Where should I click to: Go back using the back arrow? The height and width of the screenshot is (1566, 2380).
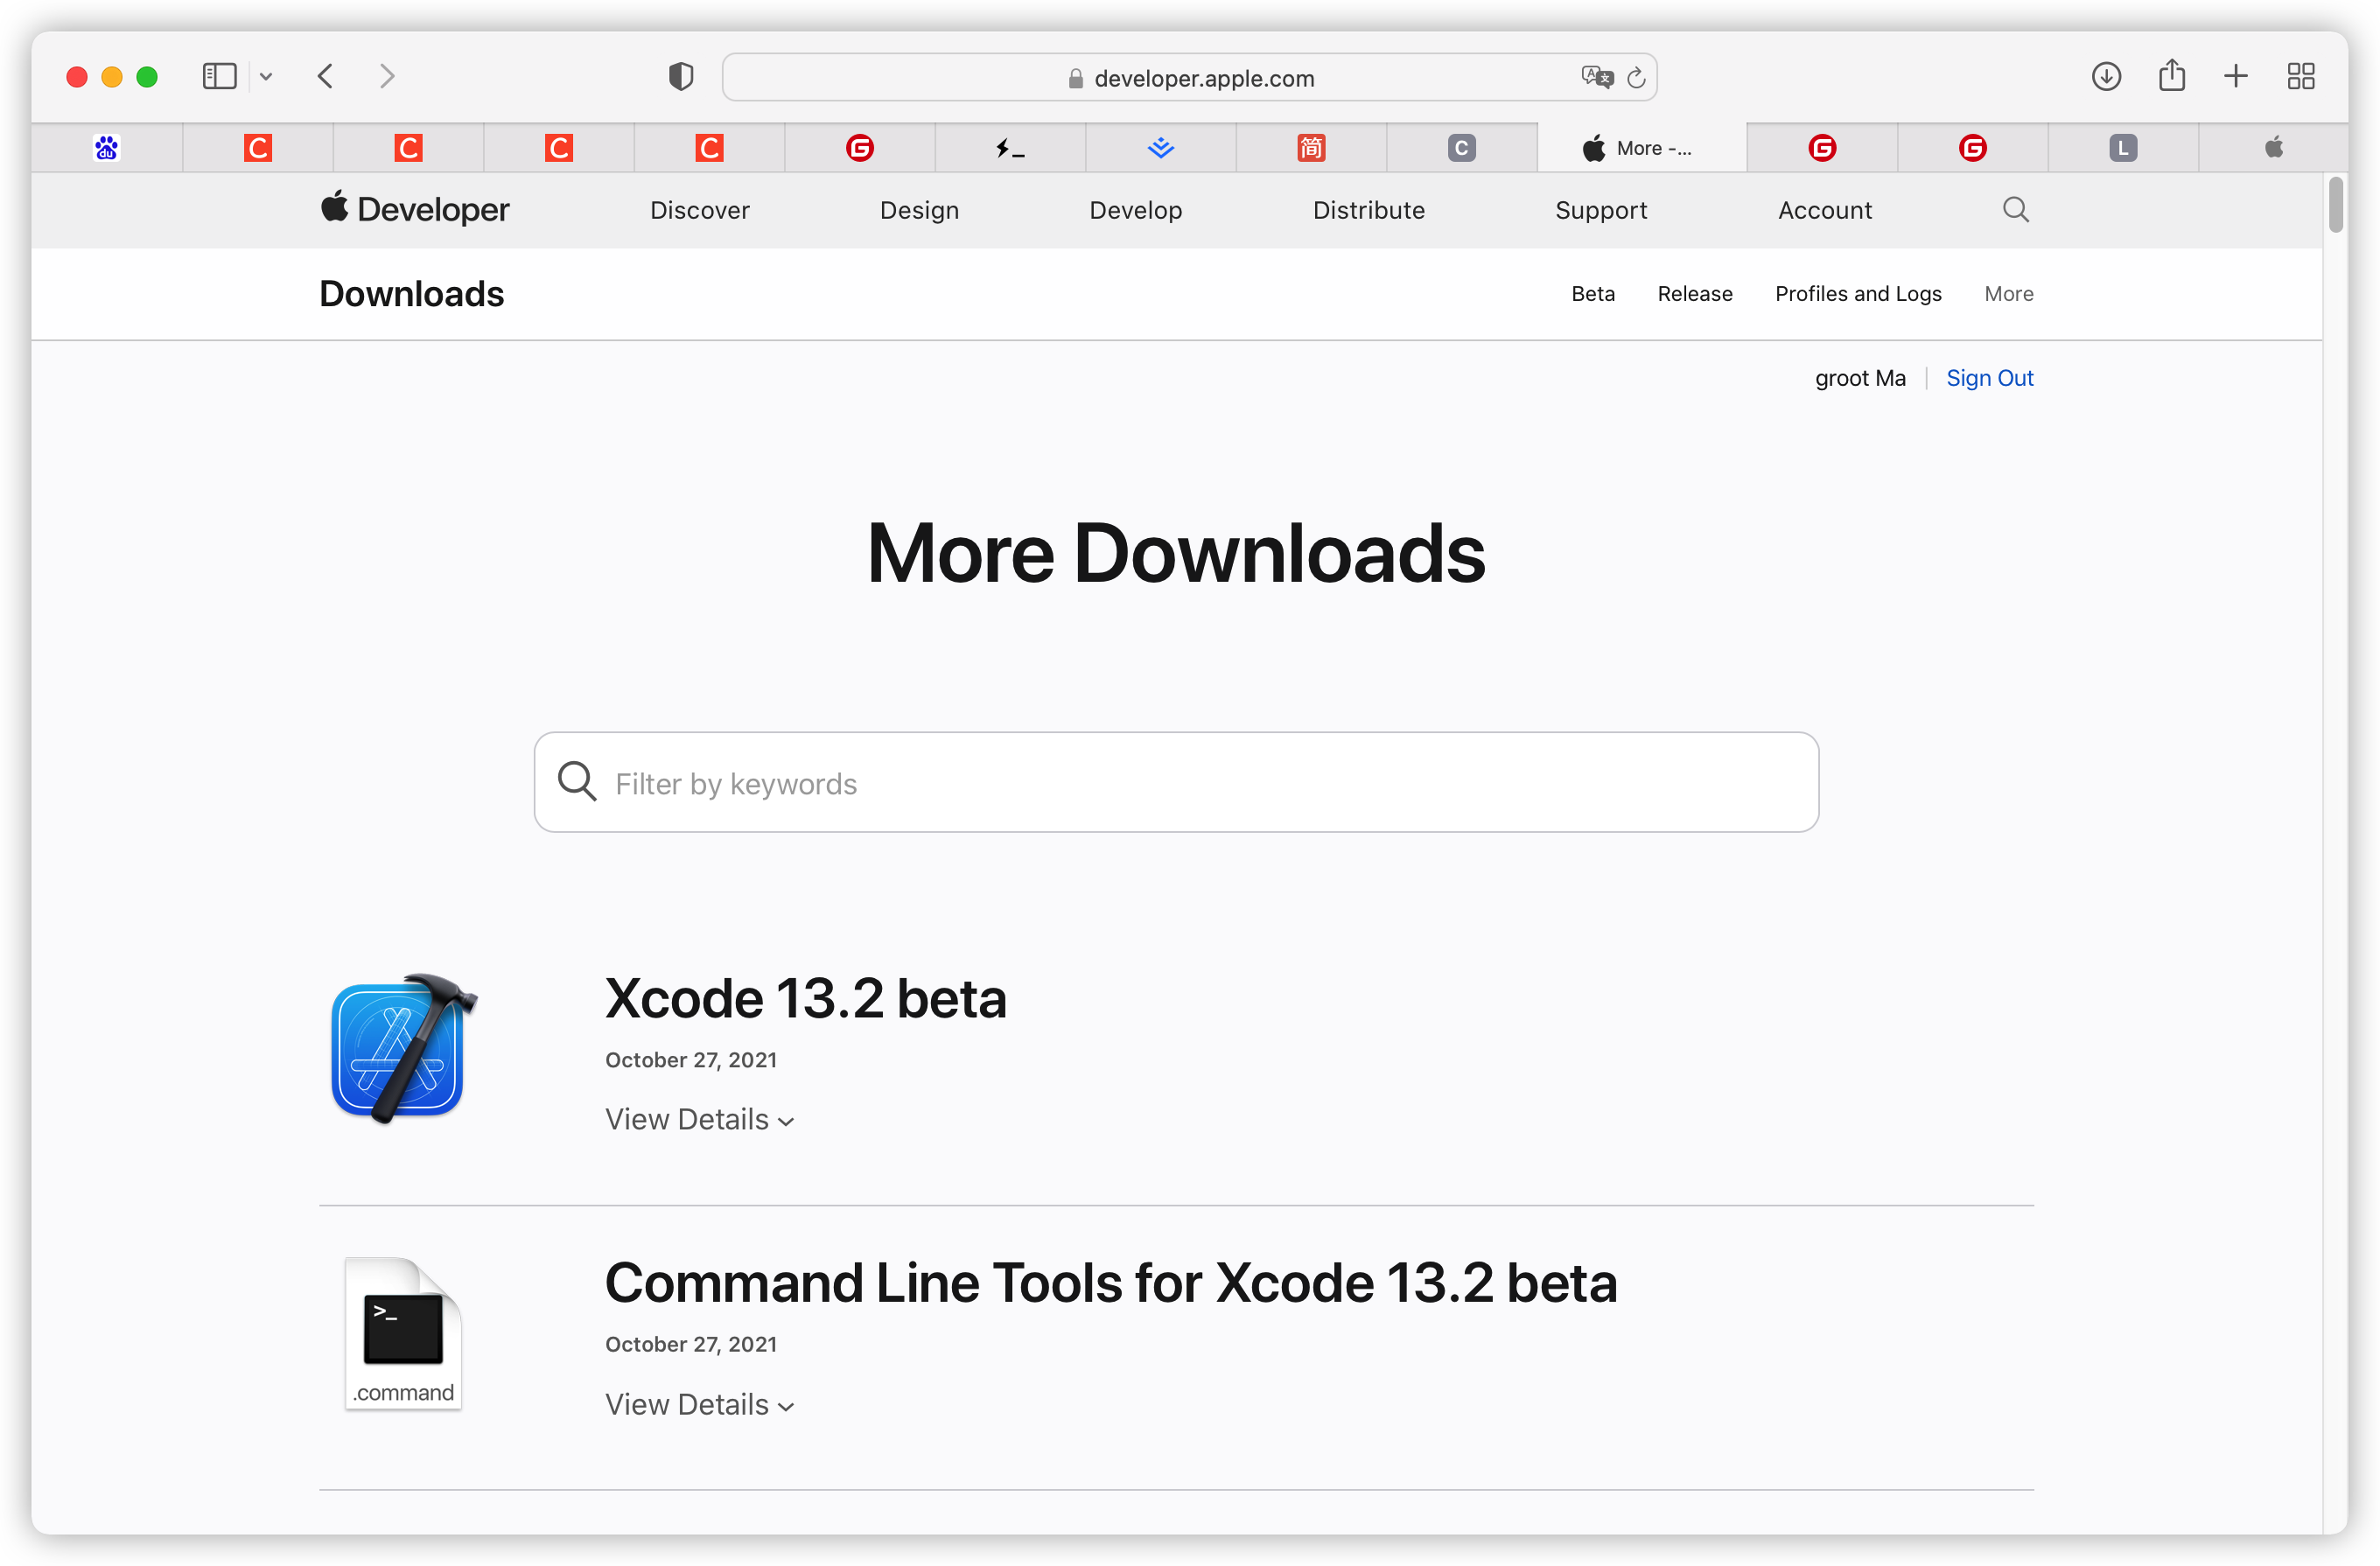pyautogui.click(x=325, y=75)
